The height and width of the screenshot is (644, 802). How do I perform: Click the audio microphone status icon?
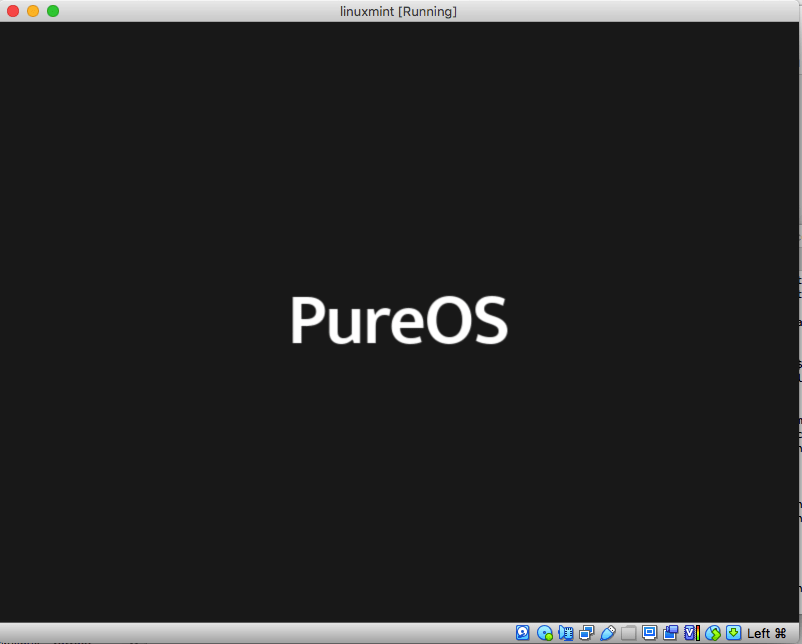(565, 633)
